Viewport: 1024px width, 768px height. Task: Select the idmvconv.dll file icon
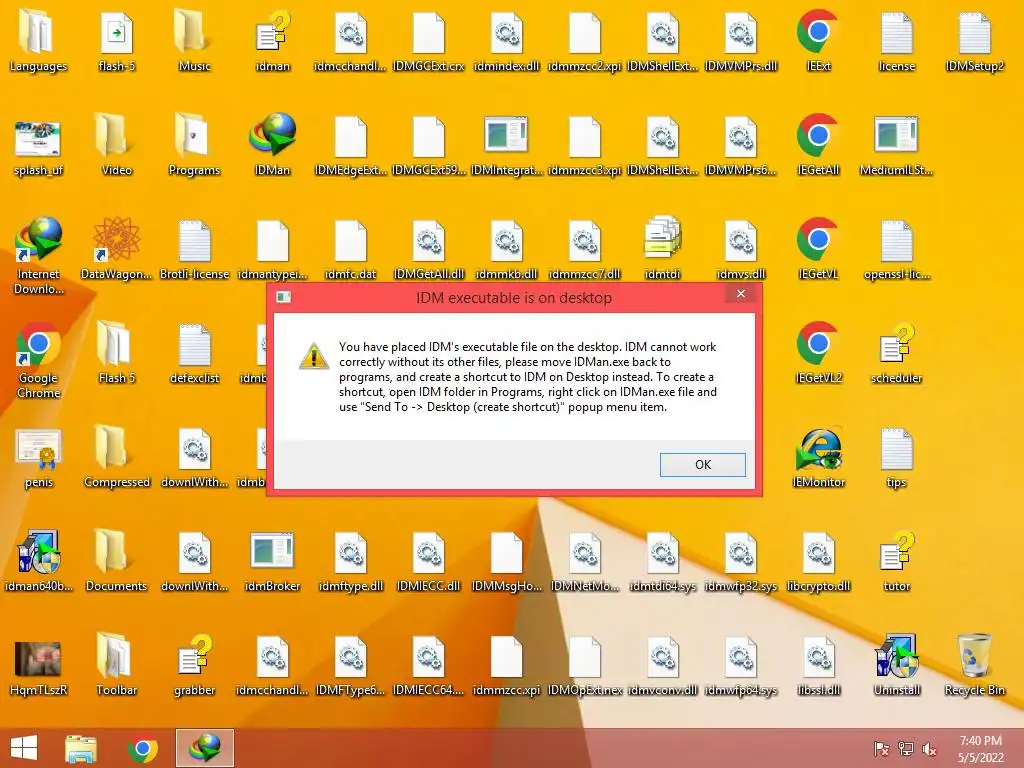click(662, 657)
